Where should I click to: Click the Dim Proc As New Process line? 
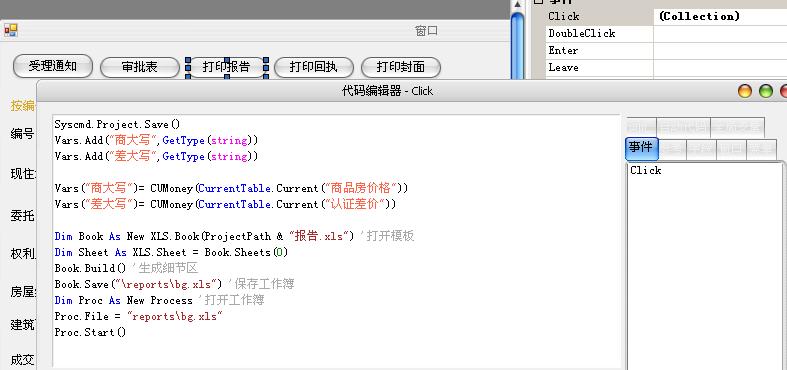point(159,300)
